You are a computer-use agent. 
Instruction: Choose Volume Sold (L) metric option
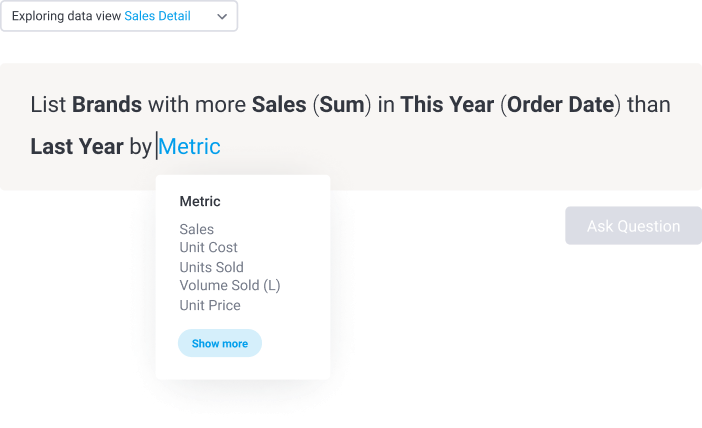(x=230, y=286)
